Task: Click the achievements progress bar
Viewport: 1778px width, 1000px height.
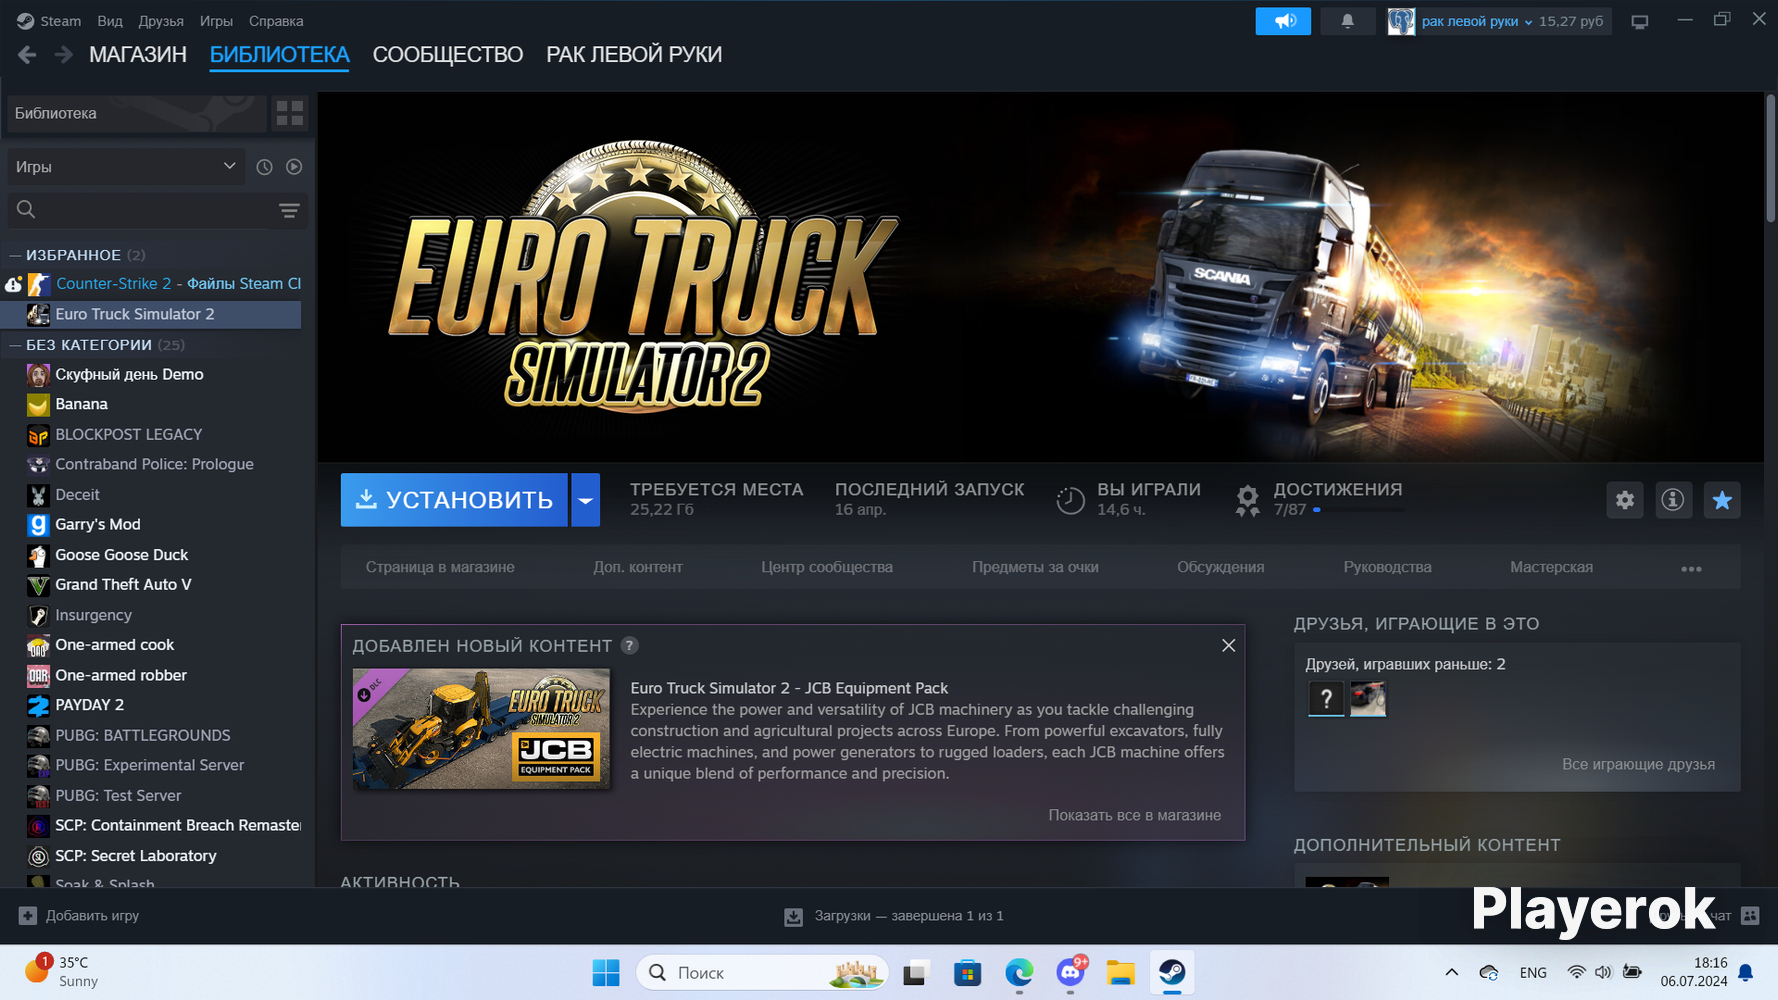Action: pyautogui.click(x=1360, y=510)
